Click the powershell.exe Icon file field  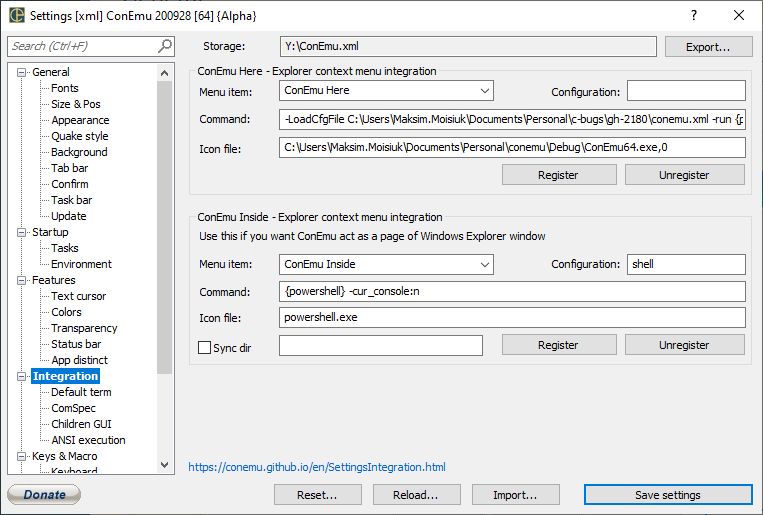(x=512, y=317)
